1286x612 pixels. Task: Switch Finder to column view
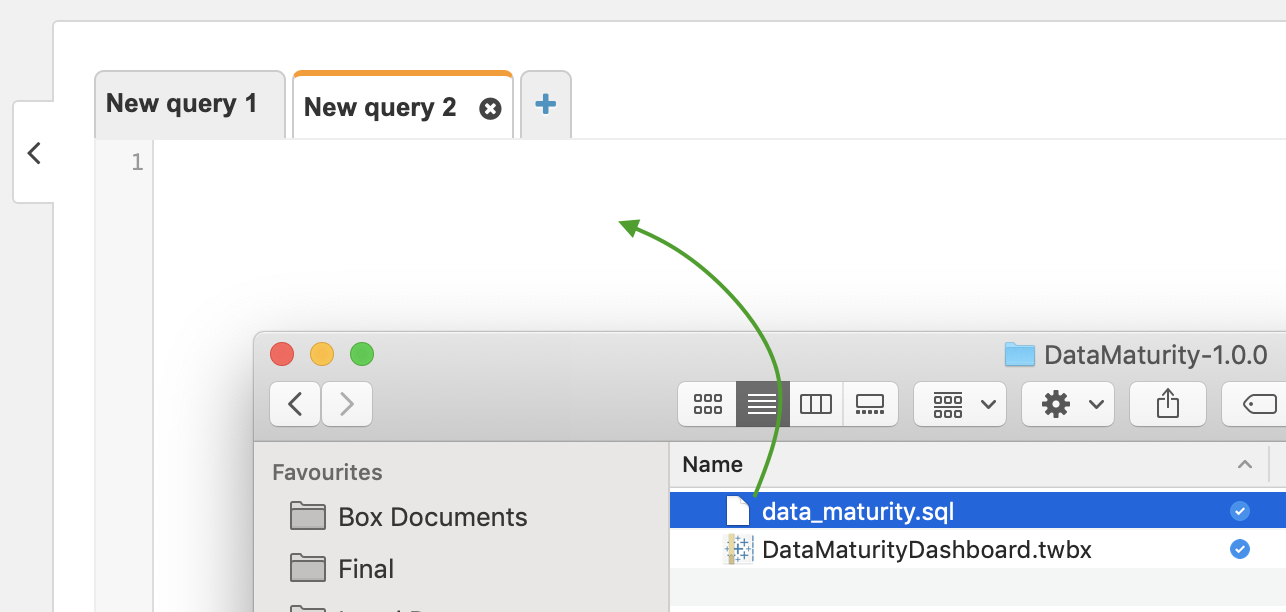[816, 404]
